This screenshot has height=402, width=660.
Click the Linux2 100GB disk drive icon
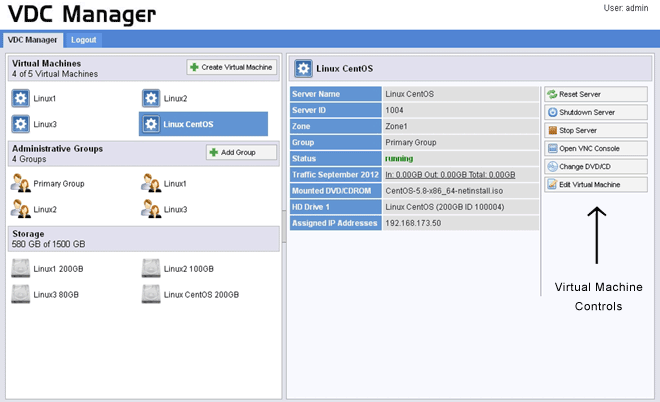tap(151, 268)
